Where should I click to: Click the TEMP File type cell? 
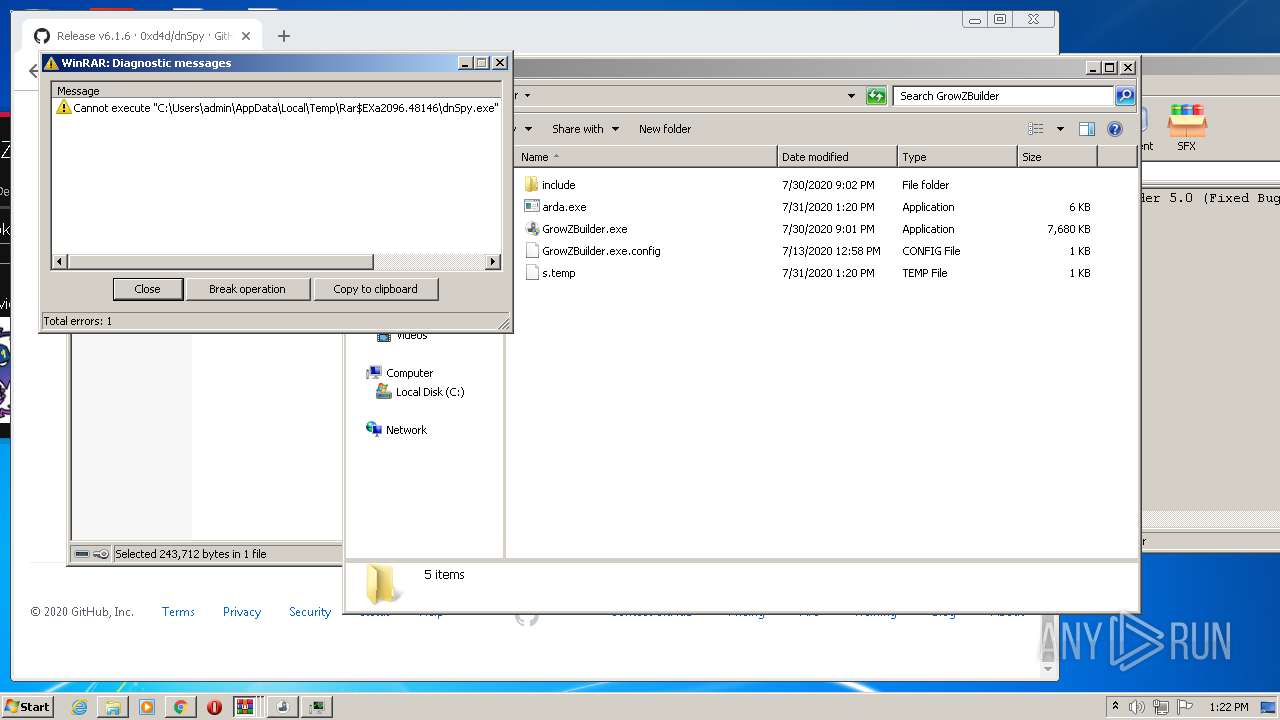(x=925, y=273)
